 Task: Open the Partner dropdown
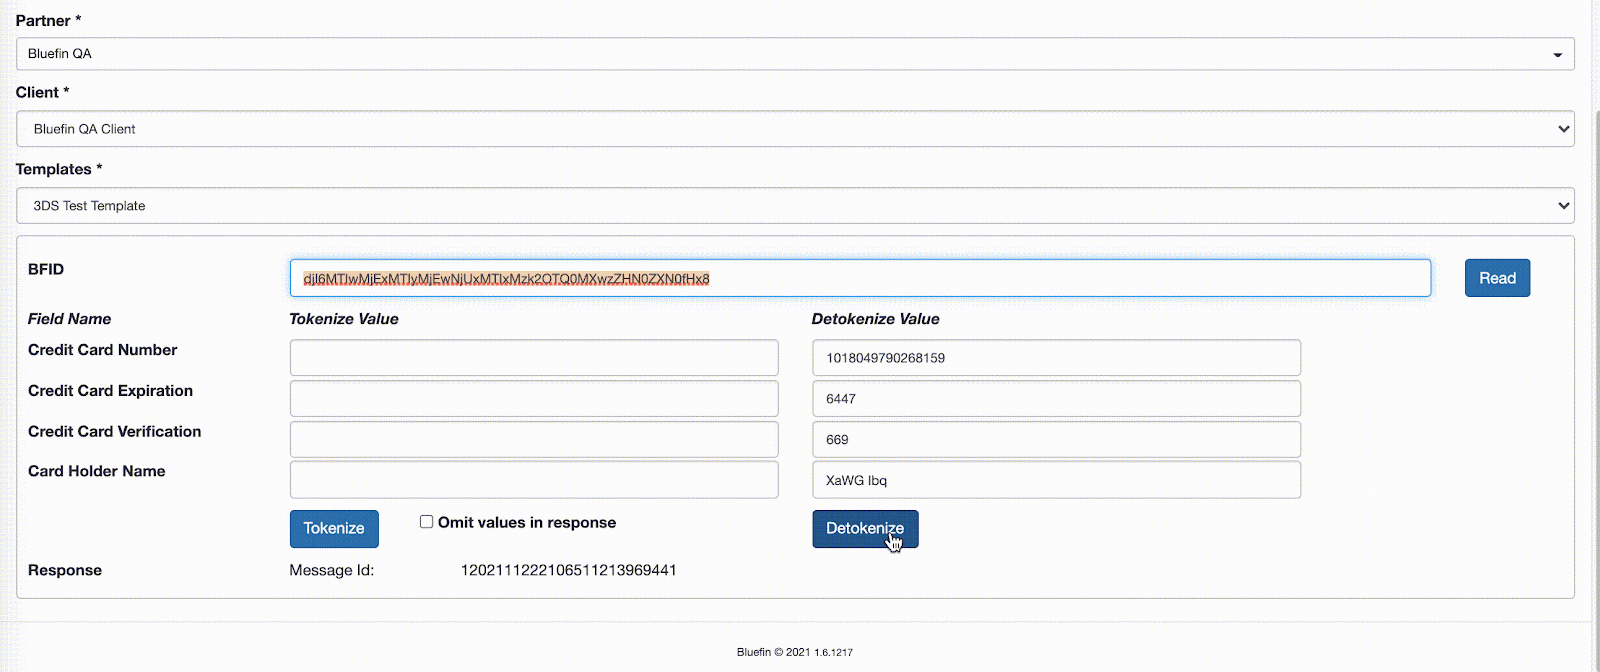pyautogui.click(x=795, y=54)
